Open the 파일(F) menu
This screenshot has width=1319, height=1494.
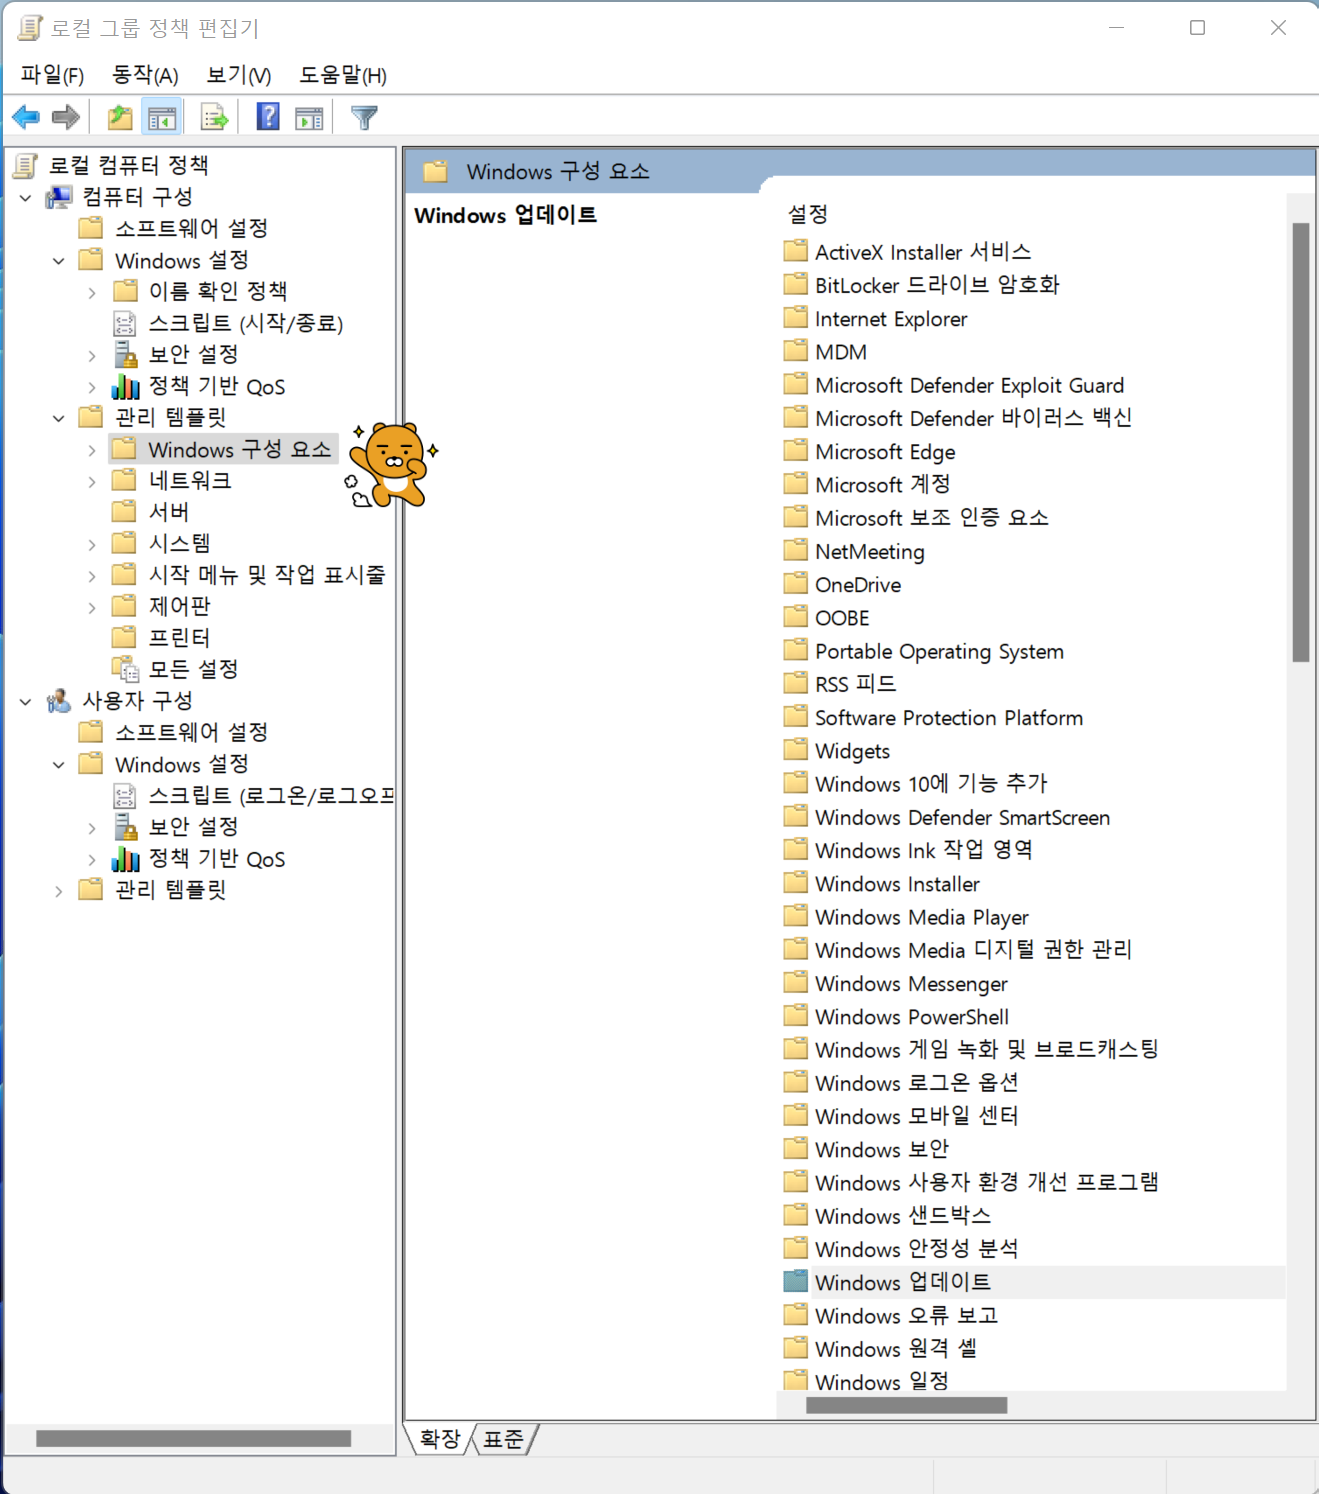pos(52,75)
